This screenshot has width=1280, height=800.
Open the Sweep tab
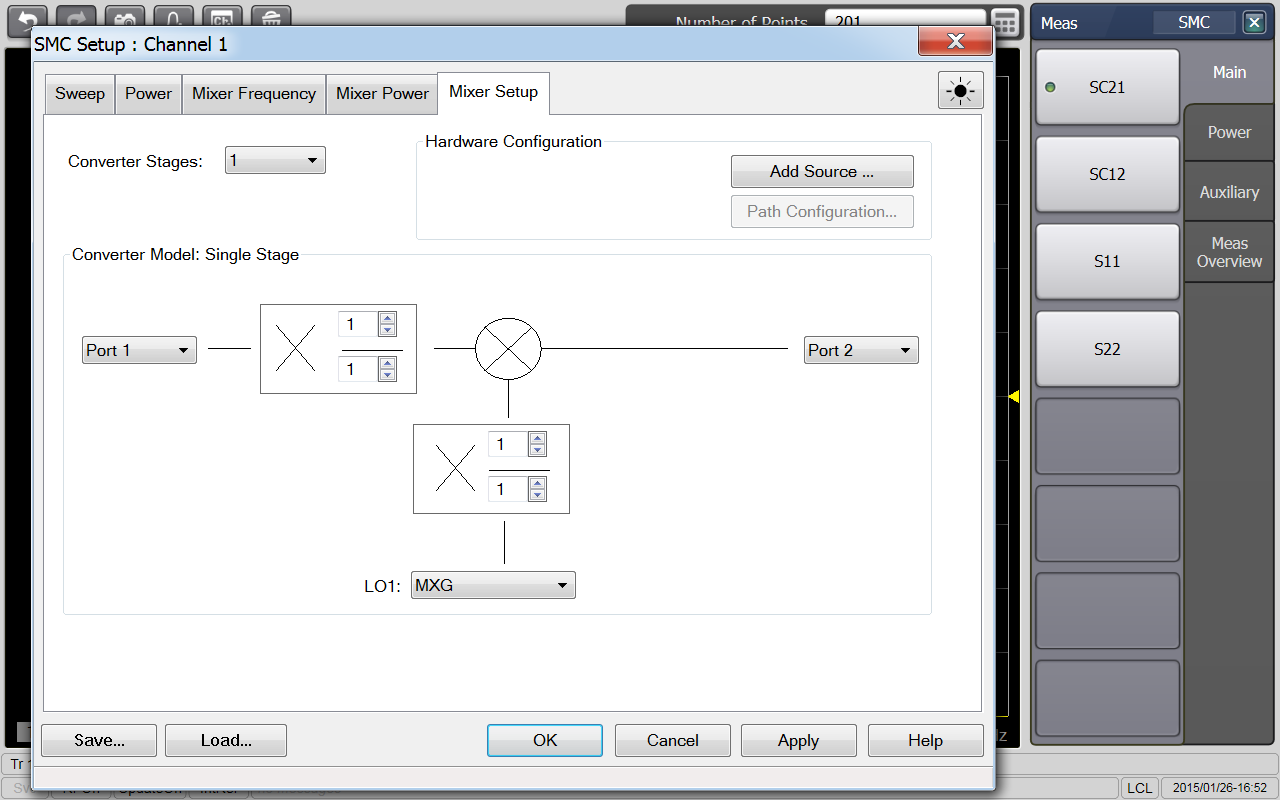[80, 94]
